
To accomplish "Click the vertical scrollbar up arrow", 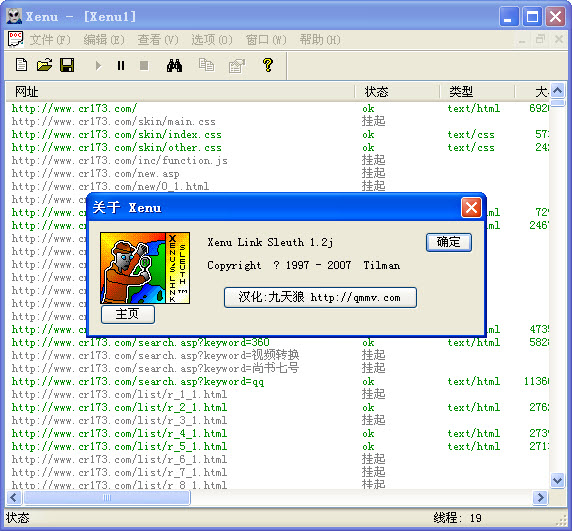I will pyautogui.click(x=557, y=90).
